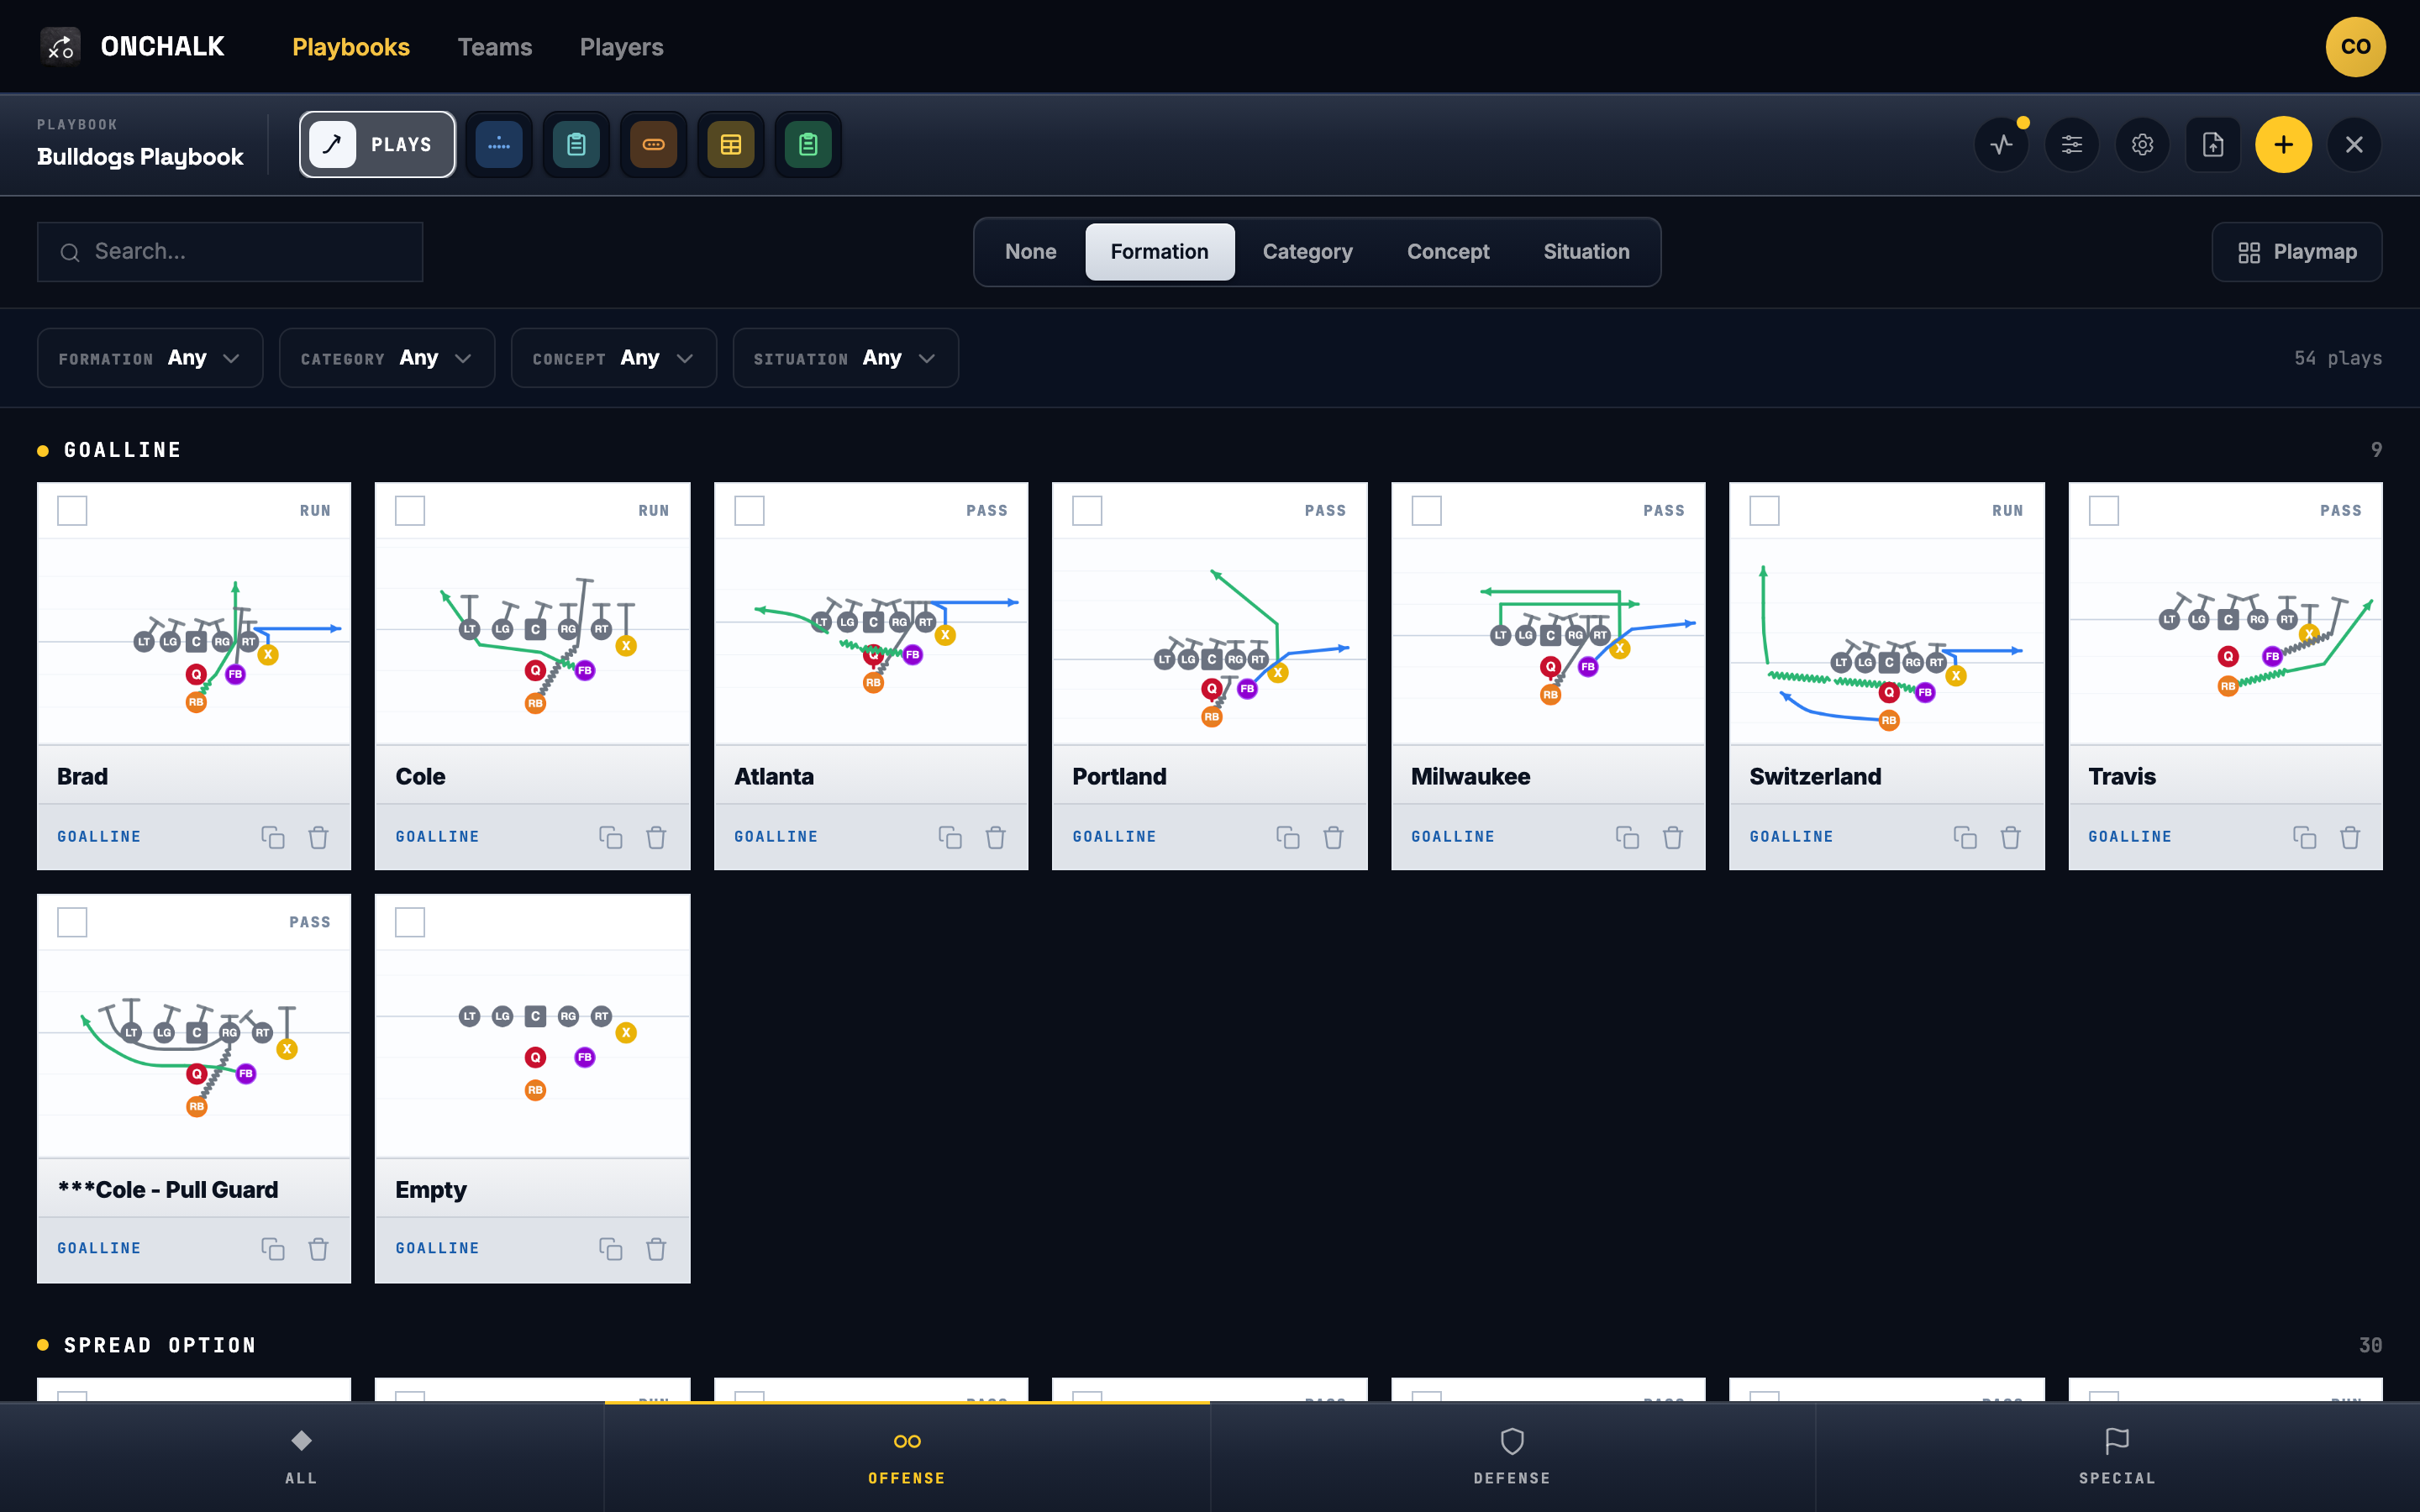Switch to the Players tab

coord(622,47)
